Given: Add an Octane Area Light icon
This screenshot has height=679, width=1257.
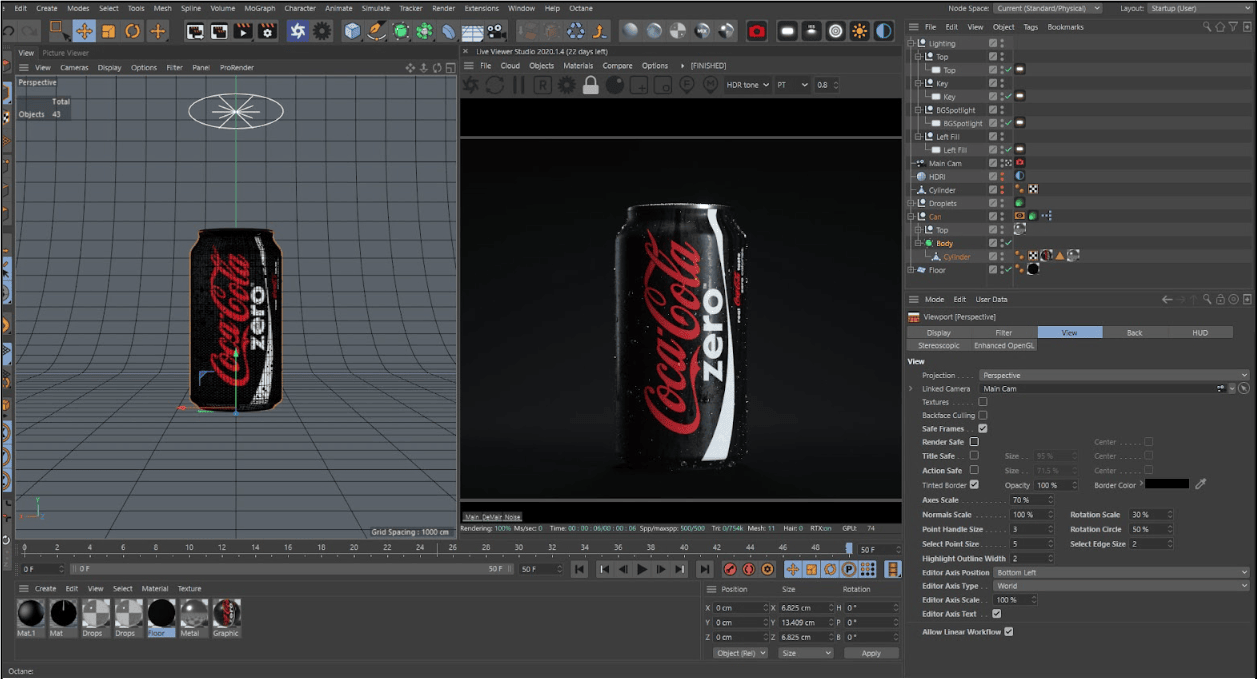Looking at the screenshot, I should coord(788,31).
